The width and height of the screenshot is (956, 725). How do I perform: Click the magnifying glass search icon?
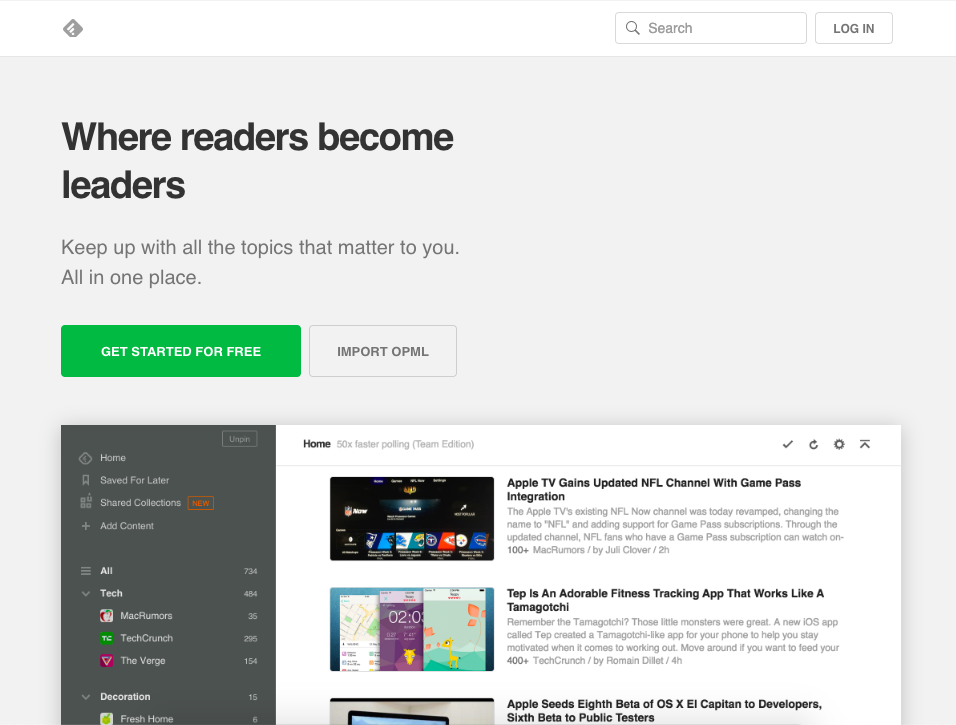click(x=633, y=28)
